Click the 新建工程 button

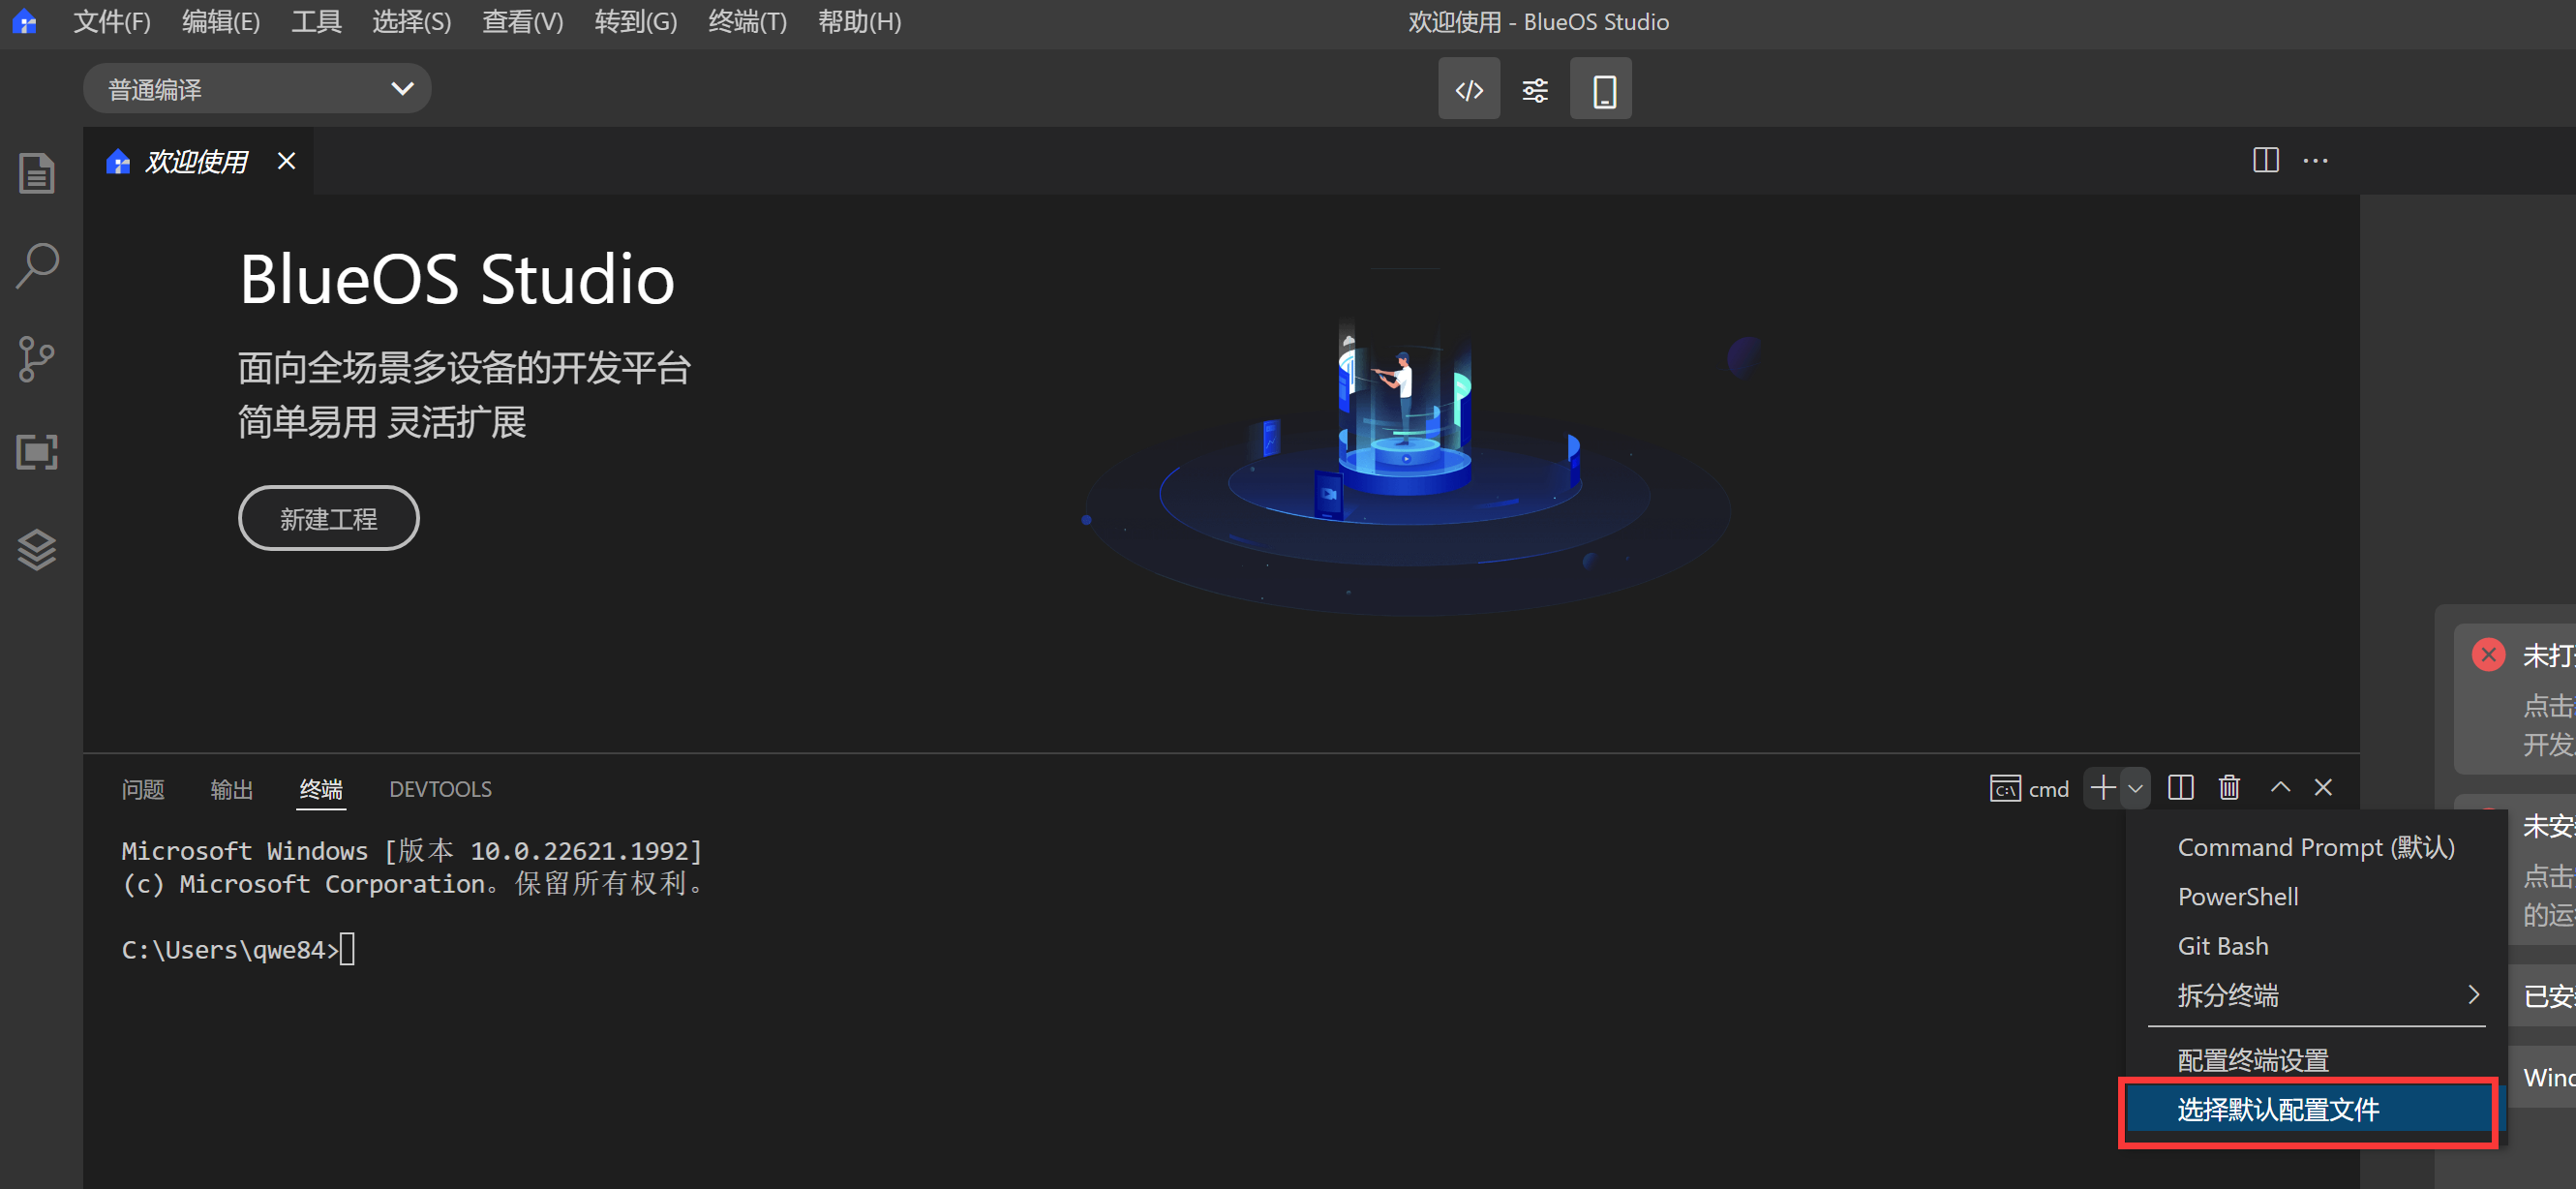pyautogui.click(x=328, y=519)
